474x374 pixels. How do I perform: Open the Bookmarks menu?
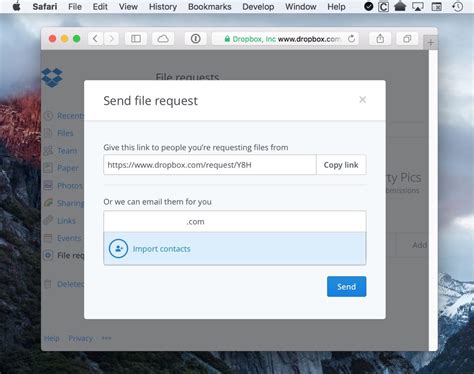[210, 7]
